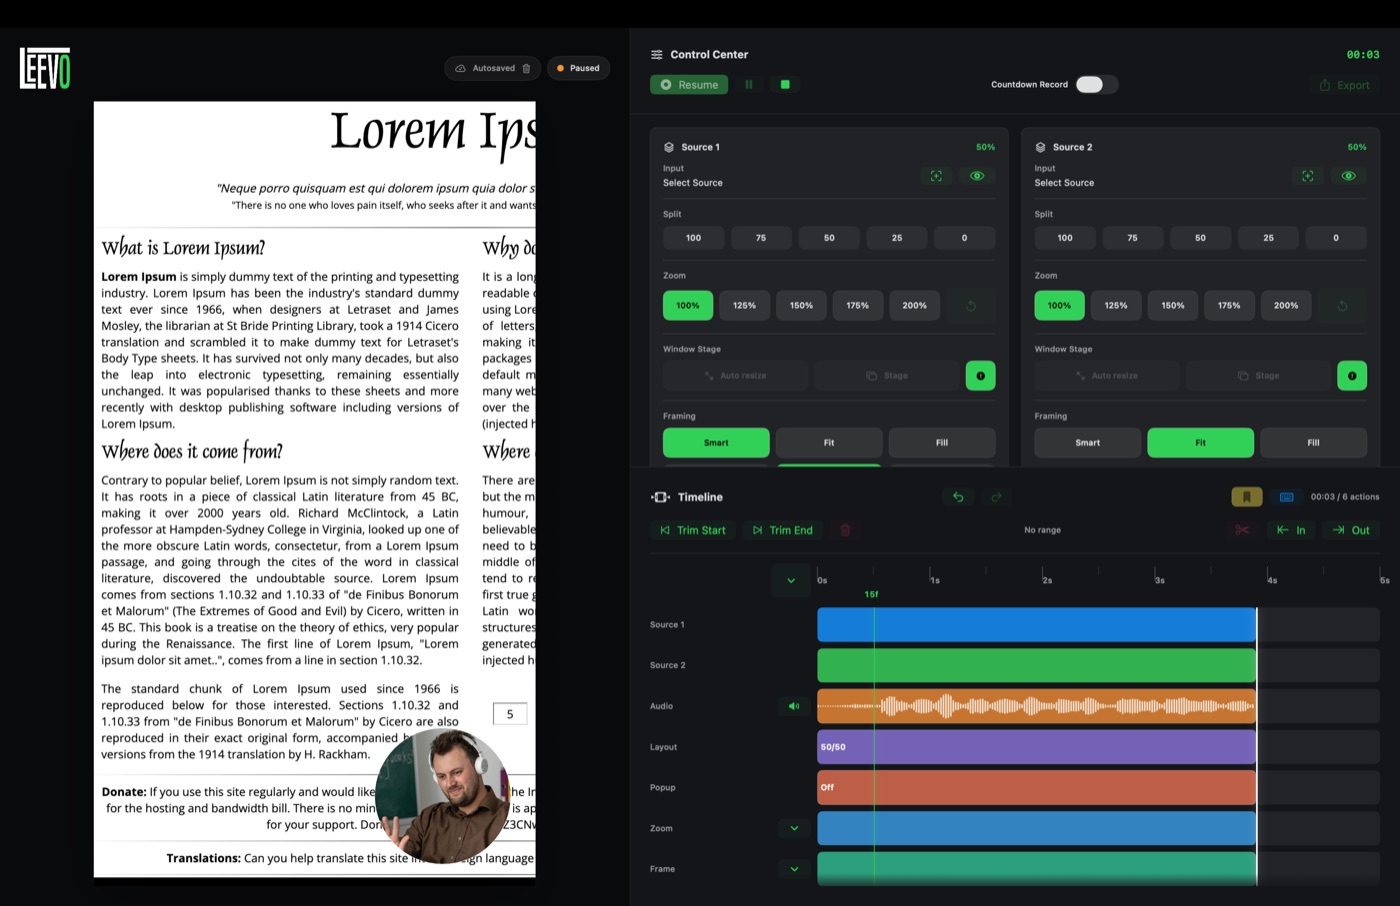This screenshot has width=1400, height=906.
Task: Choose Smart framing for Source 1
Action: pos(716,443)
